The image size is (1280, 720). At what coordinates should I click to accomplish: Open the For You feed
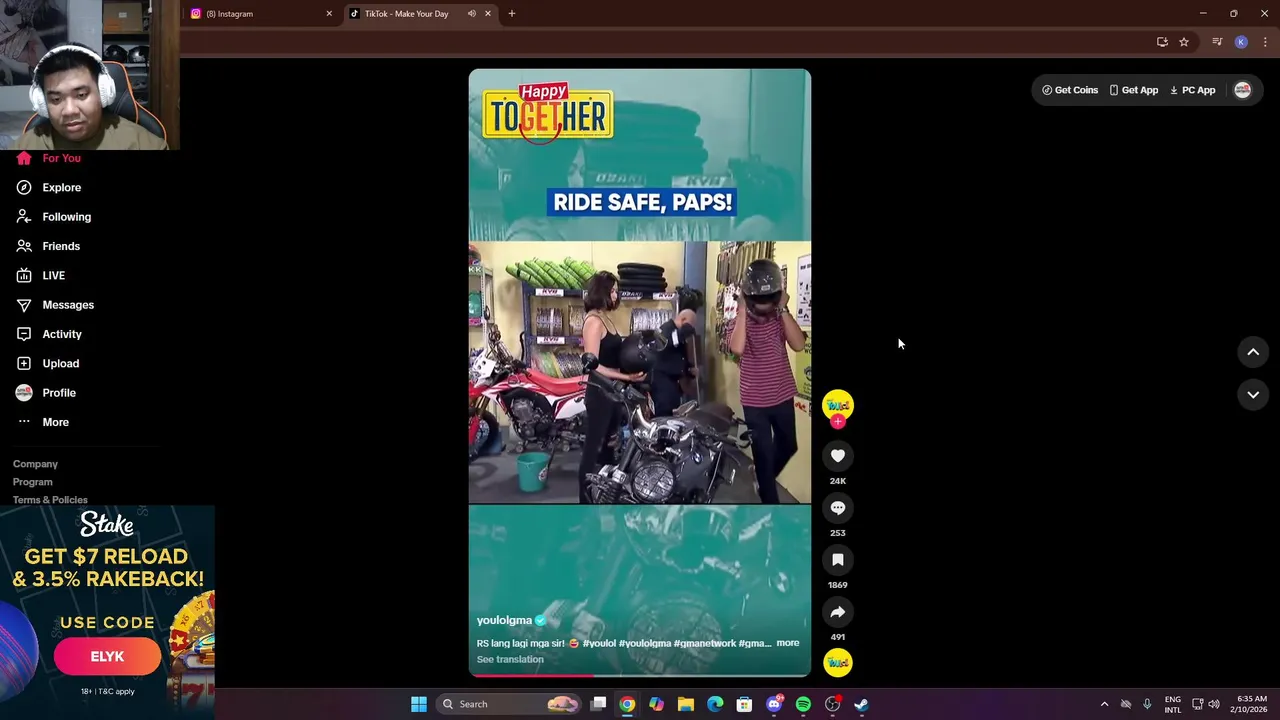(48, 158)
